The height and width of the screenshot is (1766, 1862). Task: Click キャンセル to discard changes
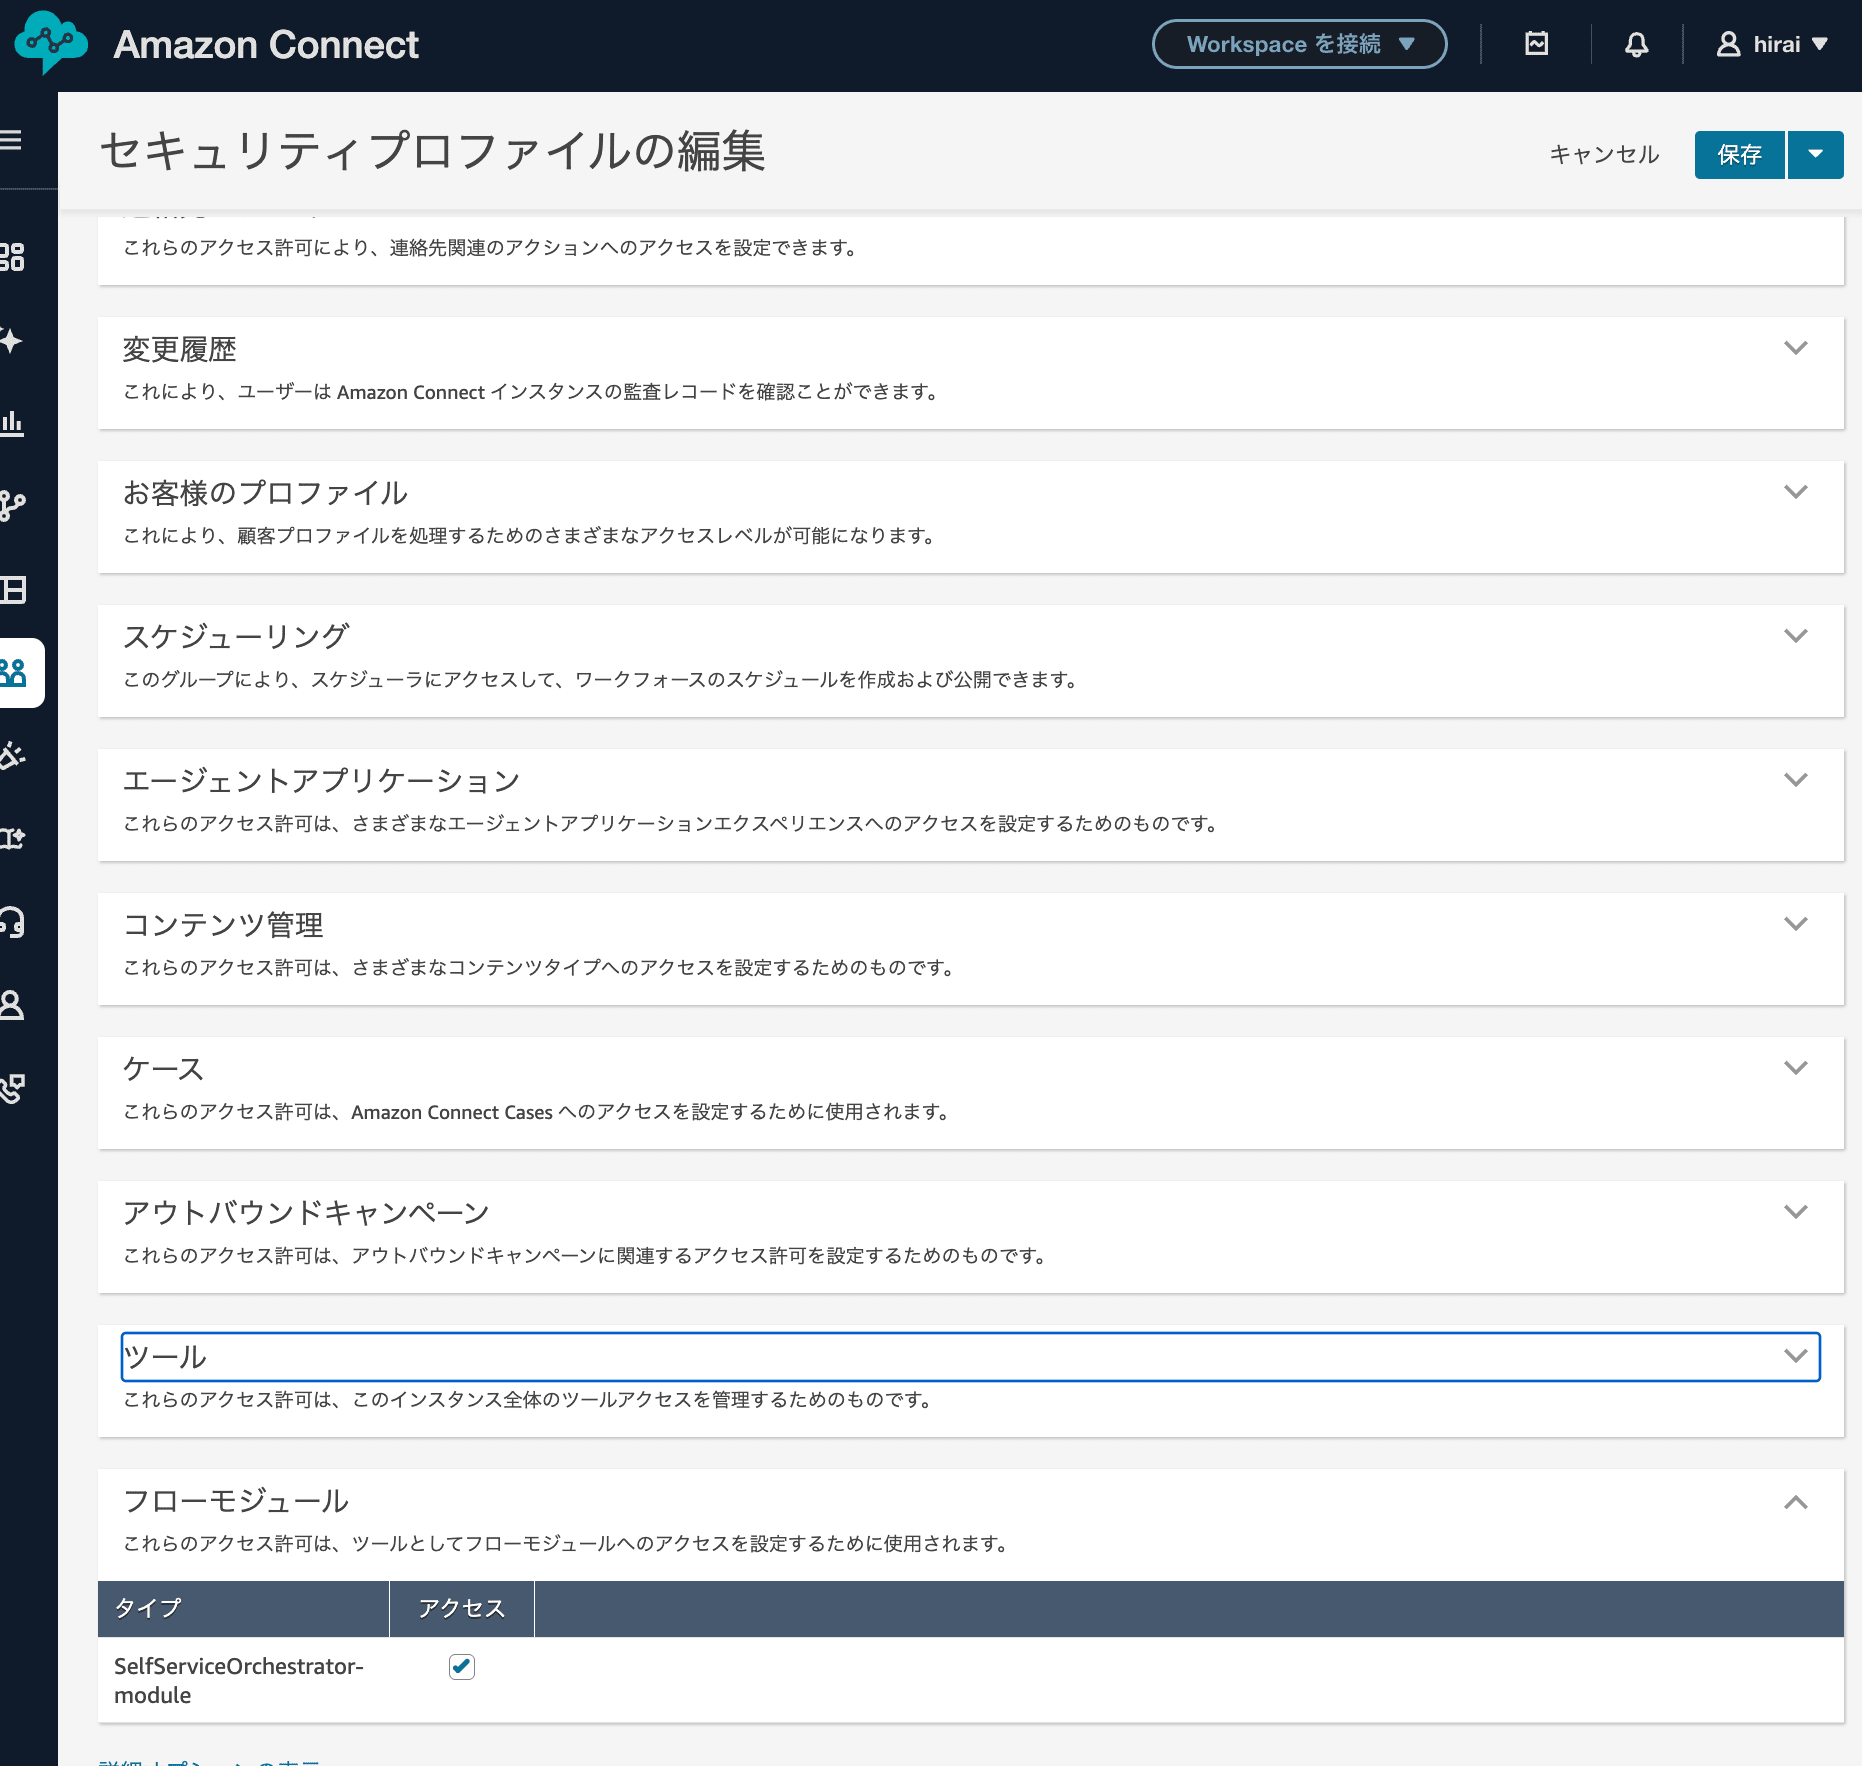pyautogui.click(x=1603, y=155)
